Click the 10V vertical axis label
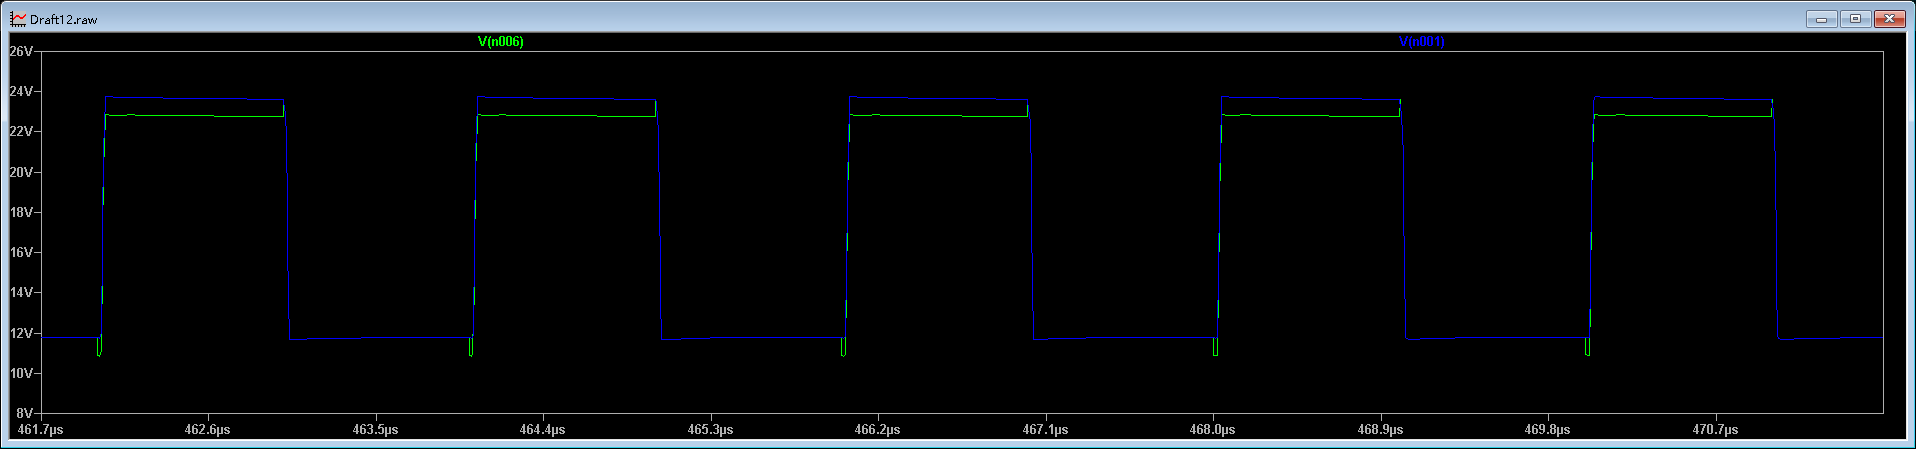The width and height of the screenshot is (1916, 449). tap(21, 373)
